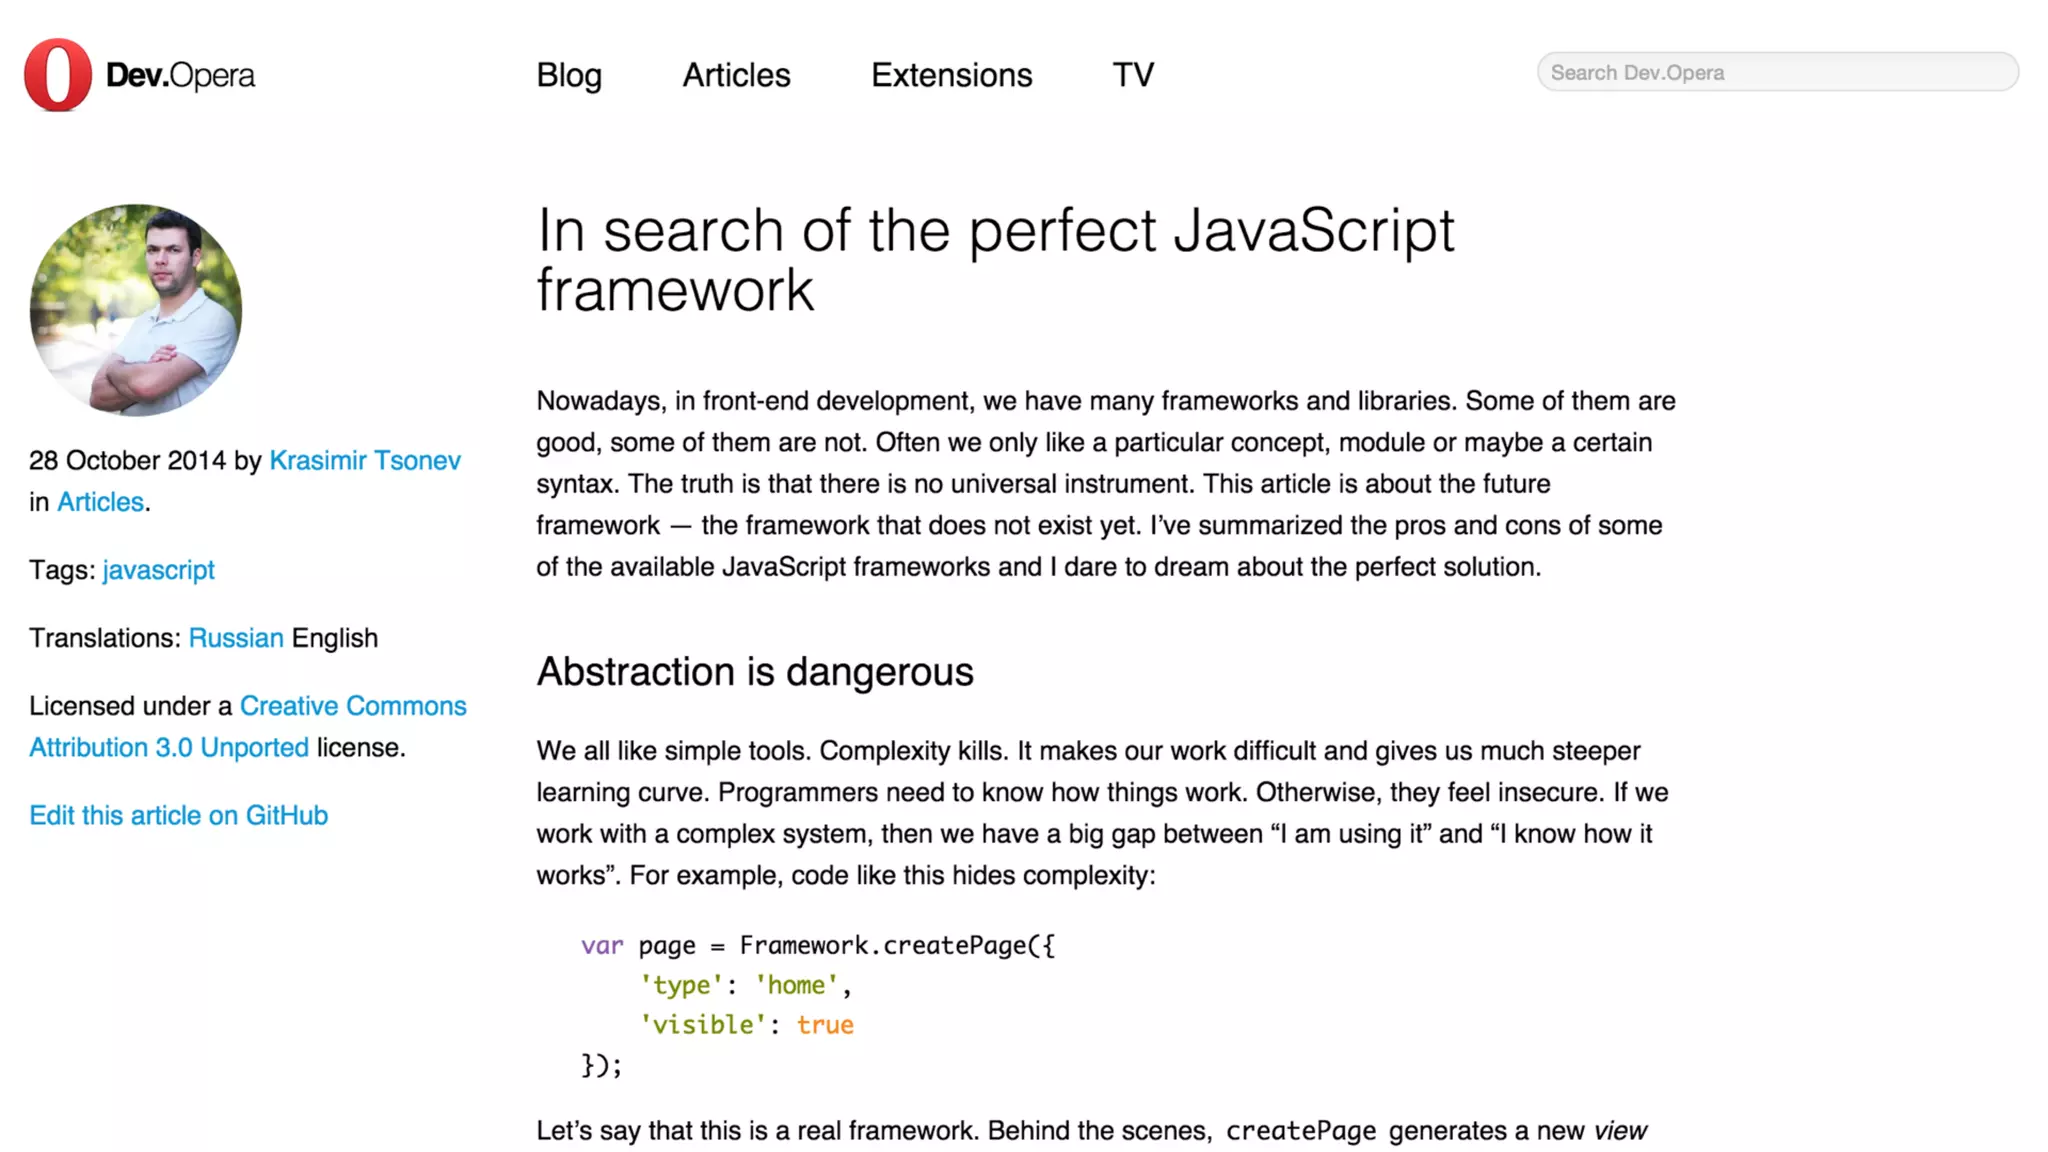Viewport: 2048px width, 1152px height.
Task: Click Attribution 3.0 Unported license text
Action: pos(169,748)
